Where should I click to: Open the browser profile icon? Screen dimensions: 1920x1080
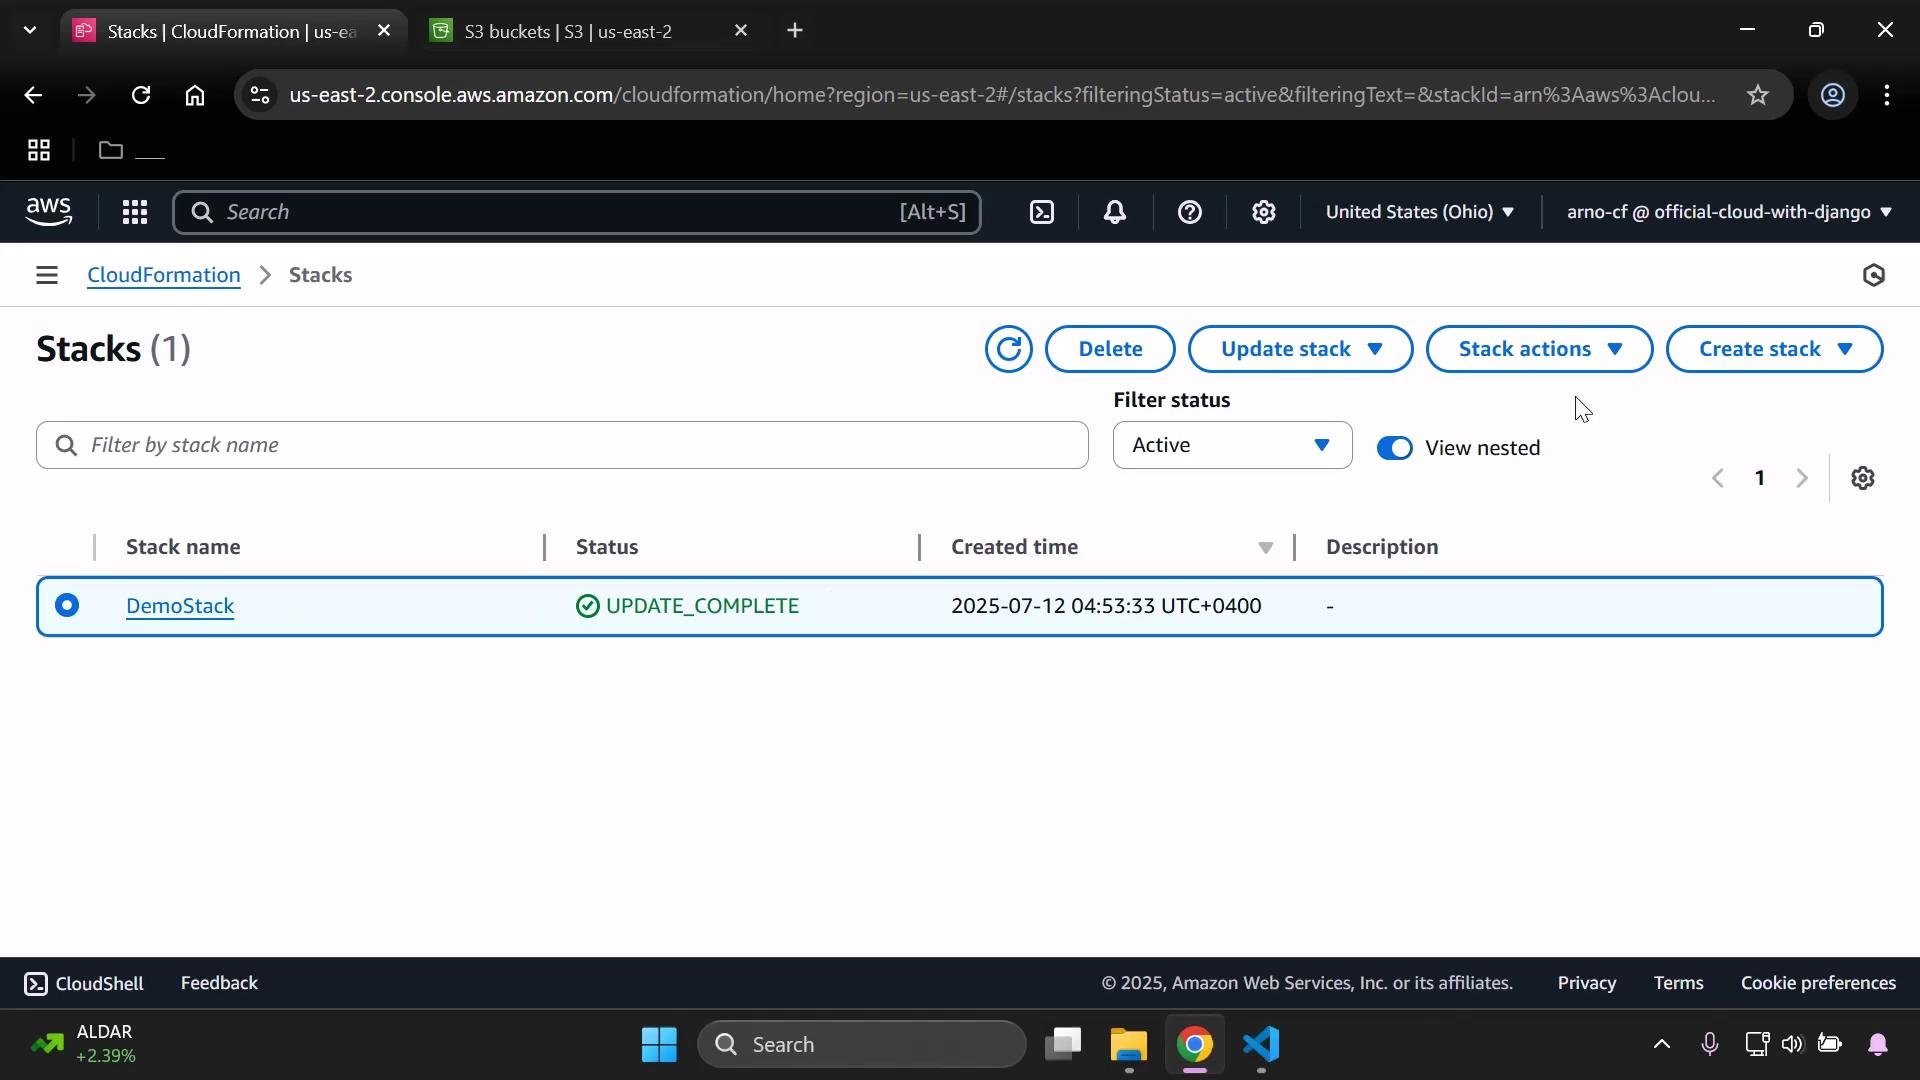[1833, 95]
